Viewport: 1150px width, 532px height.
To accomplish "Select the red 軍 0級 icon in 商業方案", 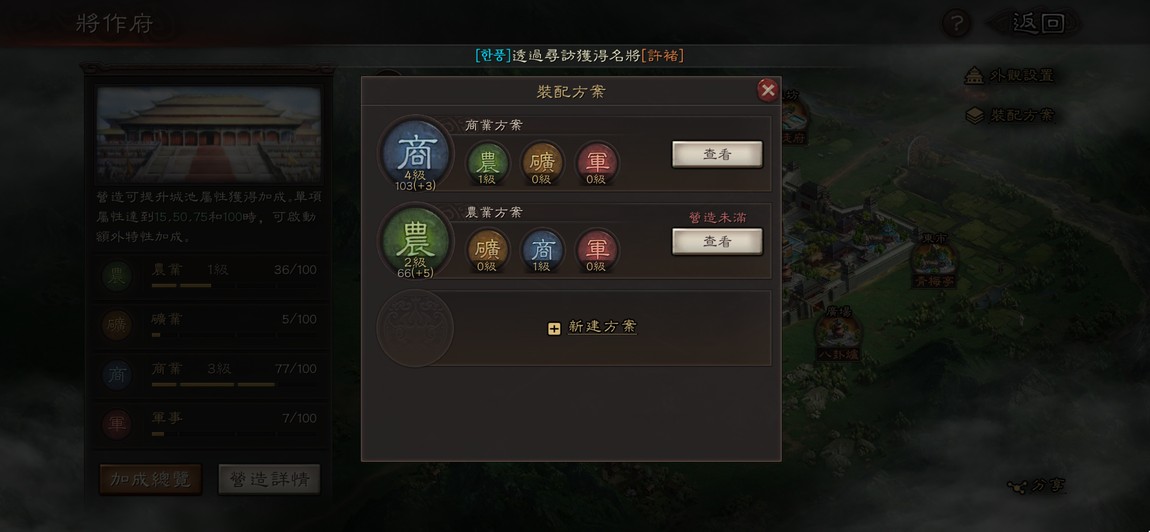I will coord(596,163).
